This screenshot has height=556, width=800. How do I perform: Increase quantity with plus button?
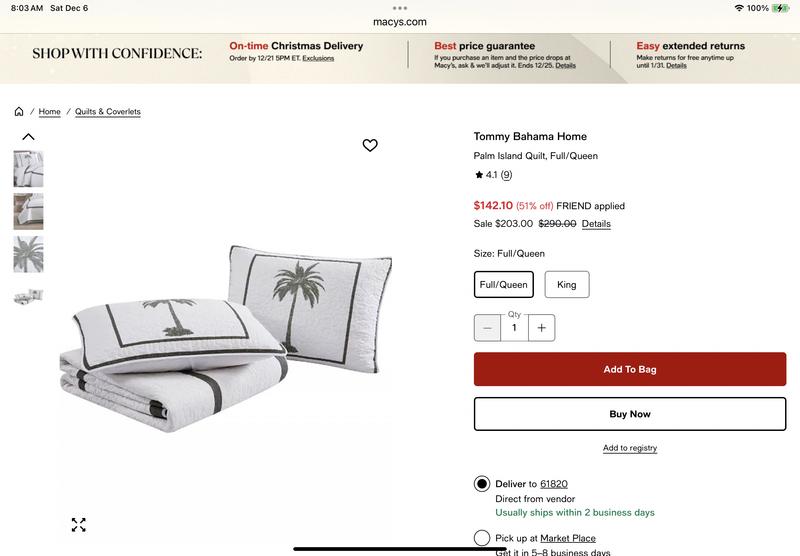click(541, 327)
